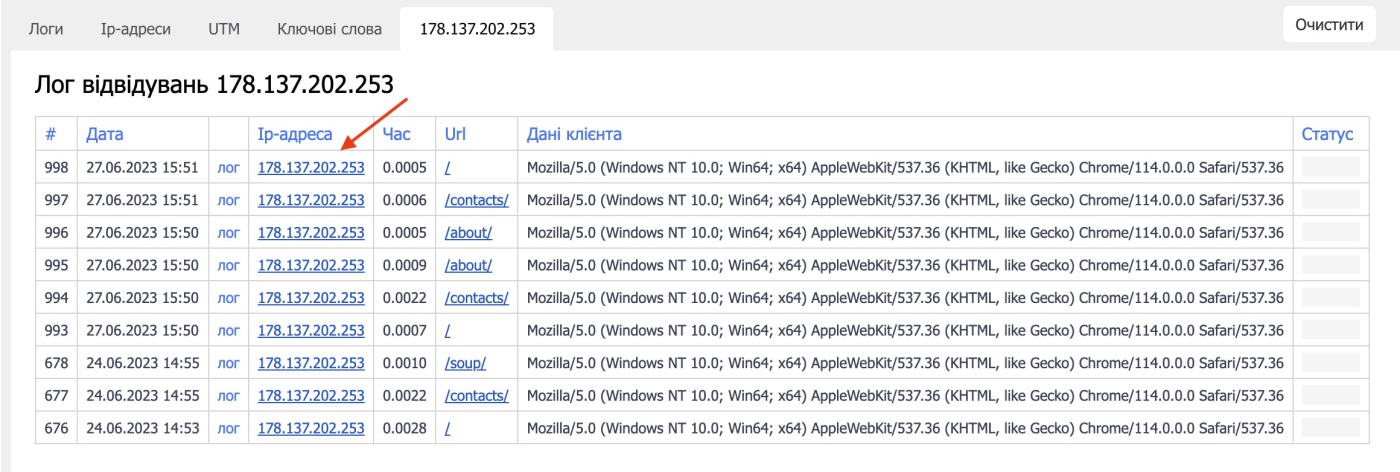
Task: Open the лог link in row 998
Action: click(x=228, y=168)
